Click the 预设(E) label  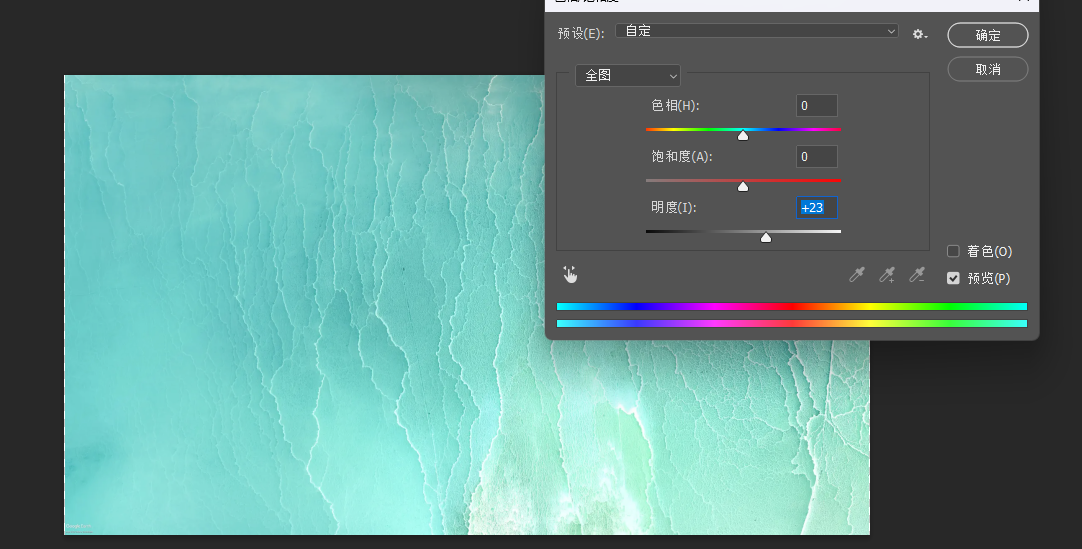[581, 33]
